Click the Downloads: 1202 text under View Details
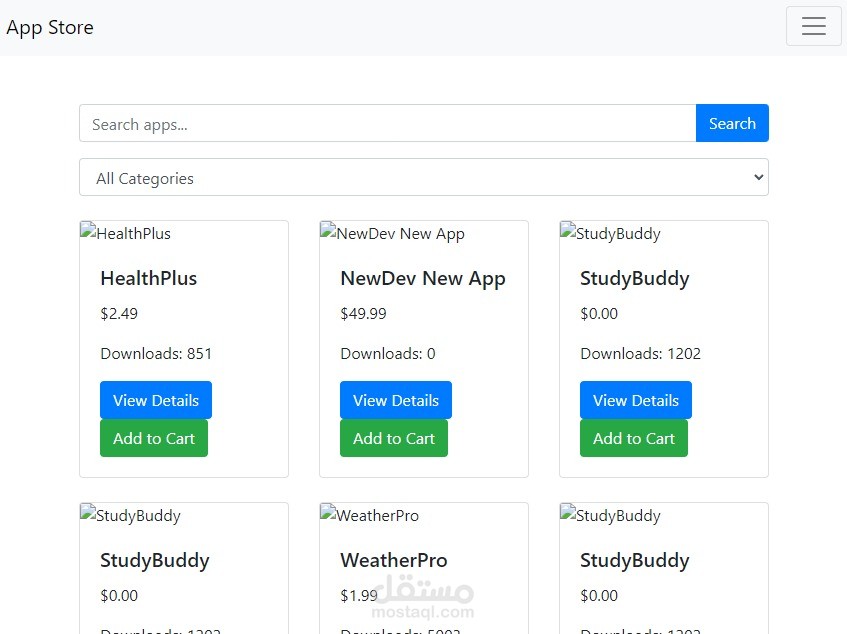The image size is (847, 634). pyautogui.click(x=640, y=354)
